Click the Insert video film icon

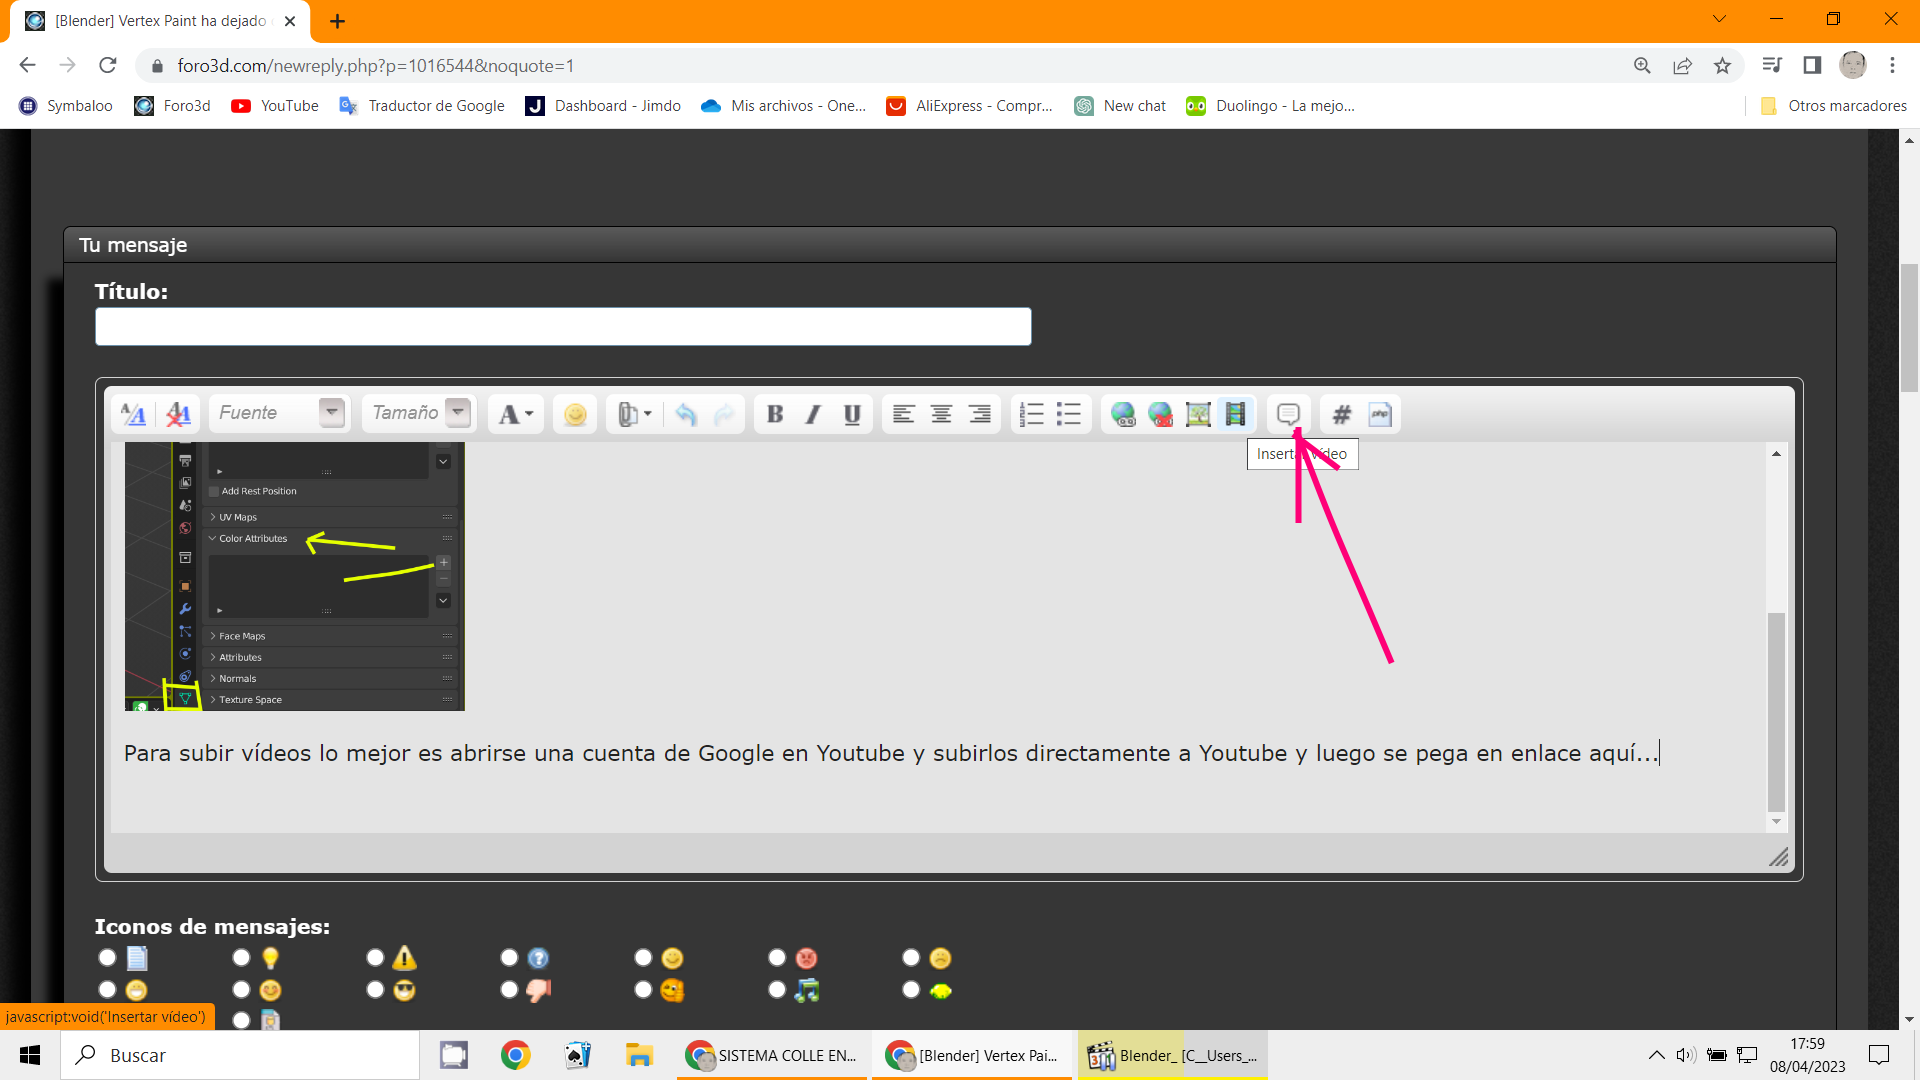pos(1236,414)
